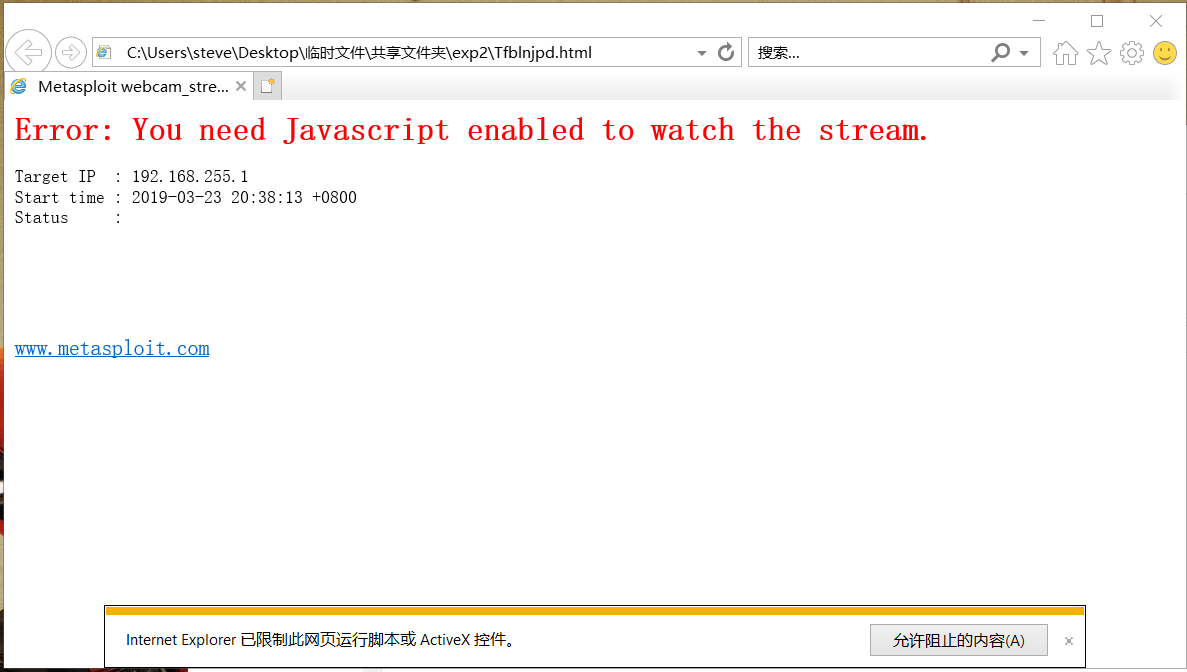Click the page icon in address bar
Screen dimensions: 1187x672
point(104,52)
